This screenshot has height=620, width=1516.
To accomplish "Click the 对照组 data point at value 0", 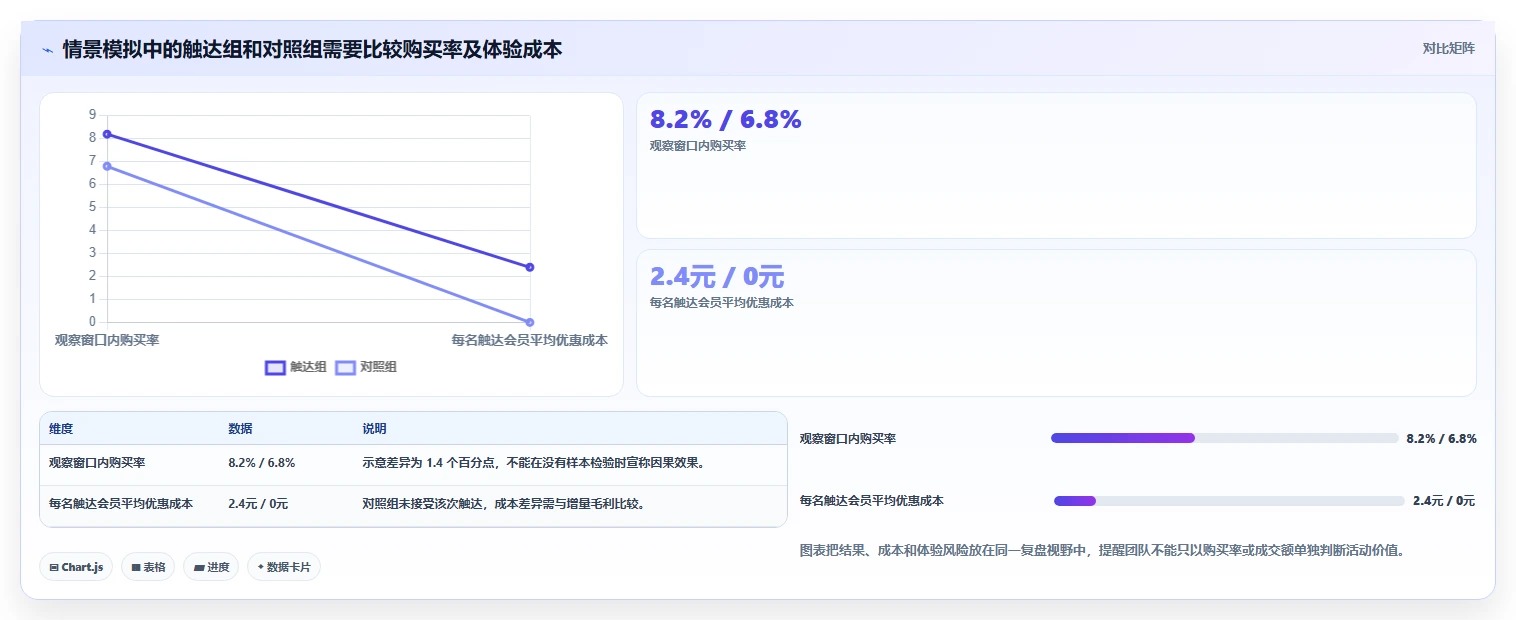I will 529,322.
